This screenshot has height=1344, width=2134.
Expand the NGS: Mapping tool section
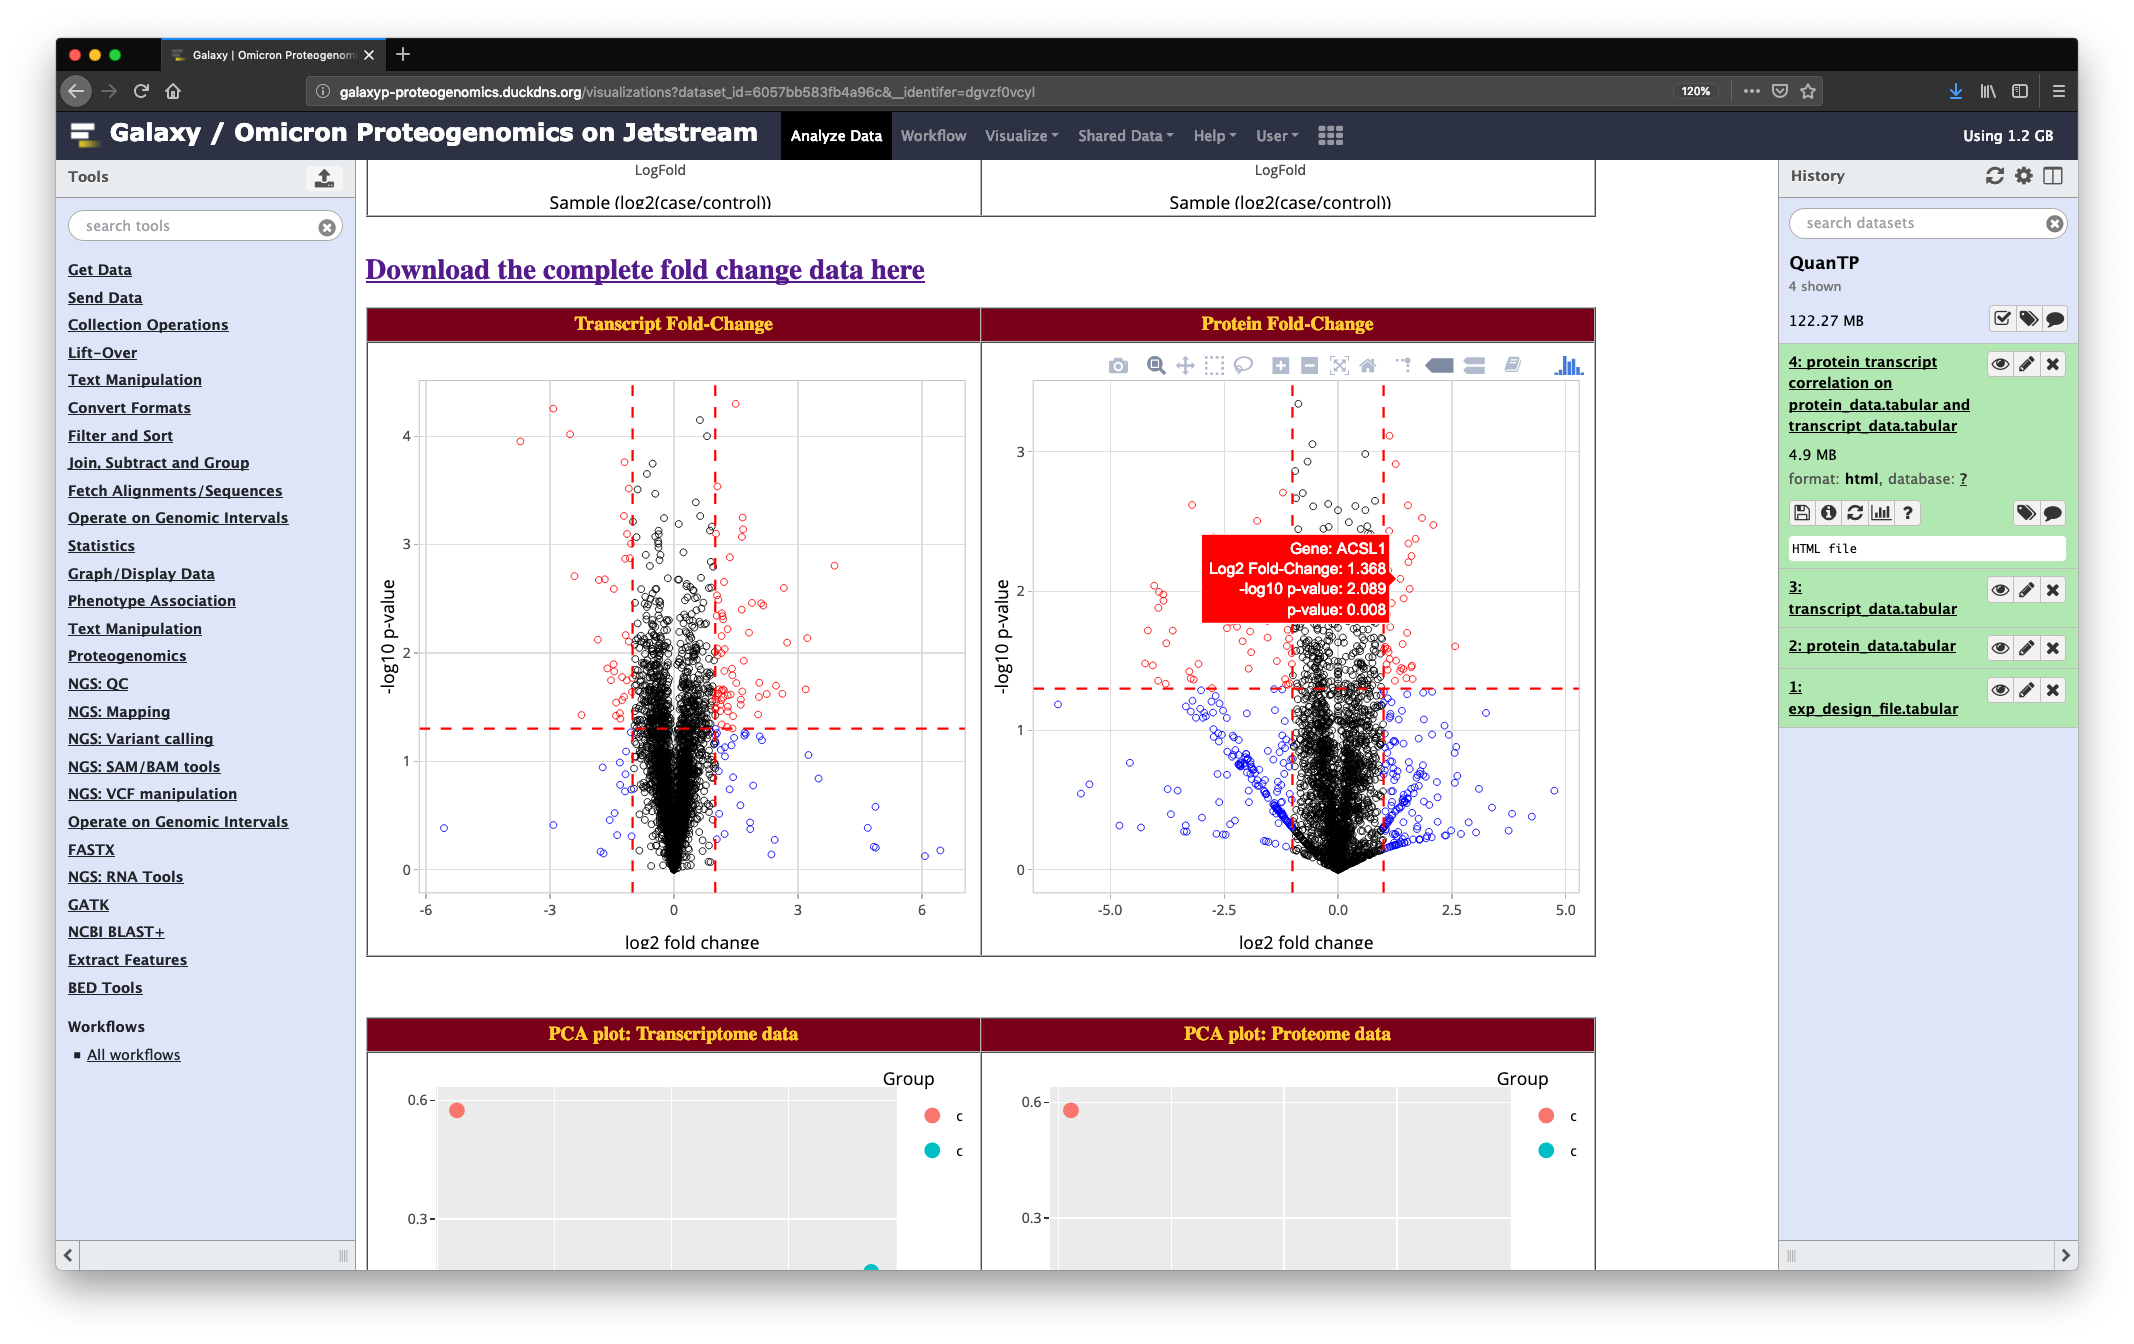119,712
